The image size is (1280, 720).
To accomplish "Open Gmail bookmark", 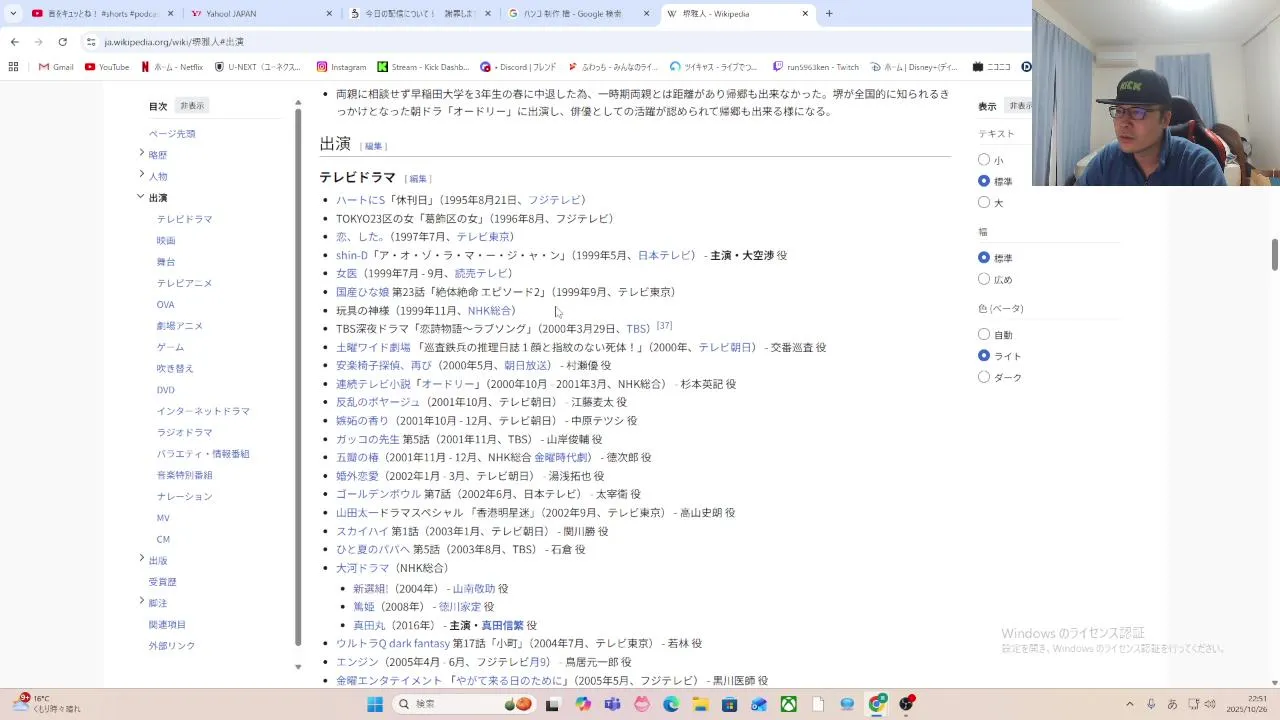I will [56, 67].
